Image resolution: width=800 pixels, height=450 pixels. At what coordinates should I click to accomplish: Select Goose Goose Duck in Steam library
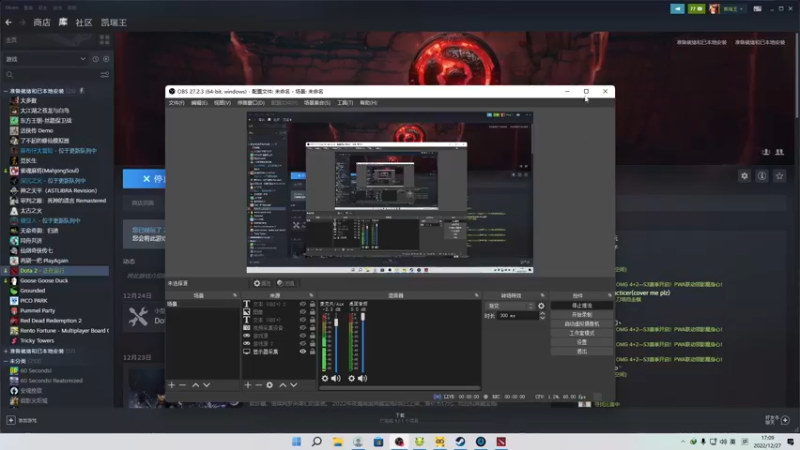(x=44, y=281)
